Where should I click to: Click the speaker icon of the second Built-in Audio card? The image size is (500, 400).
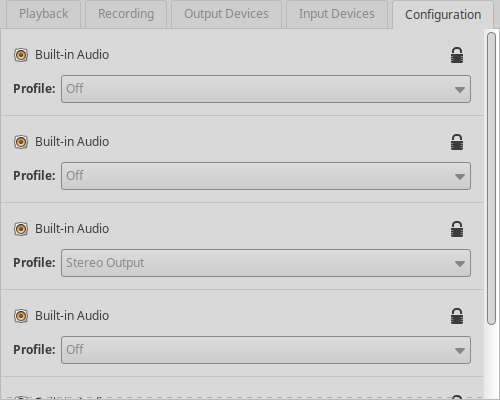[21, 142]
